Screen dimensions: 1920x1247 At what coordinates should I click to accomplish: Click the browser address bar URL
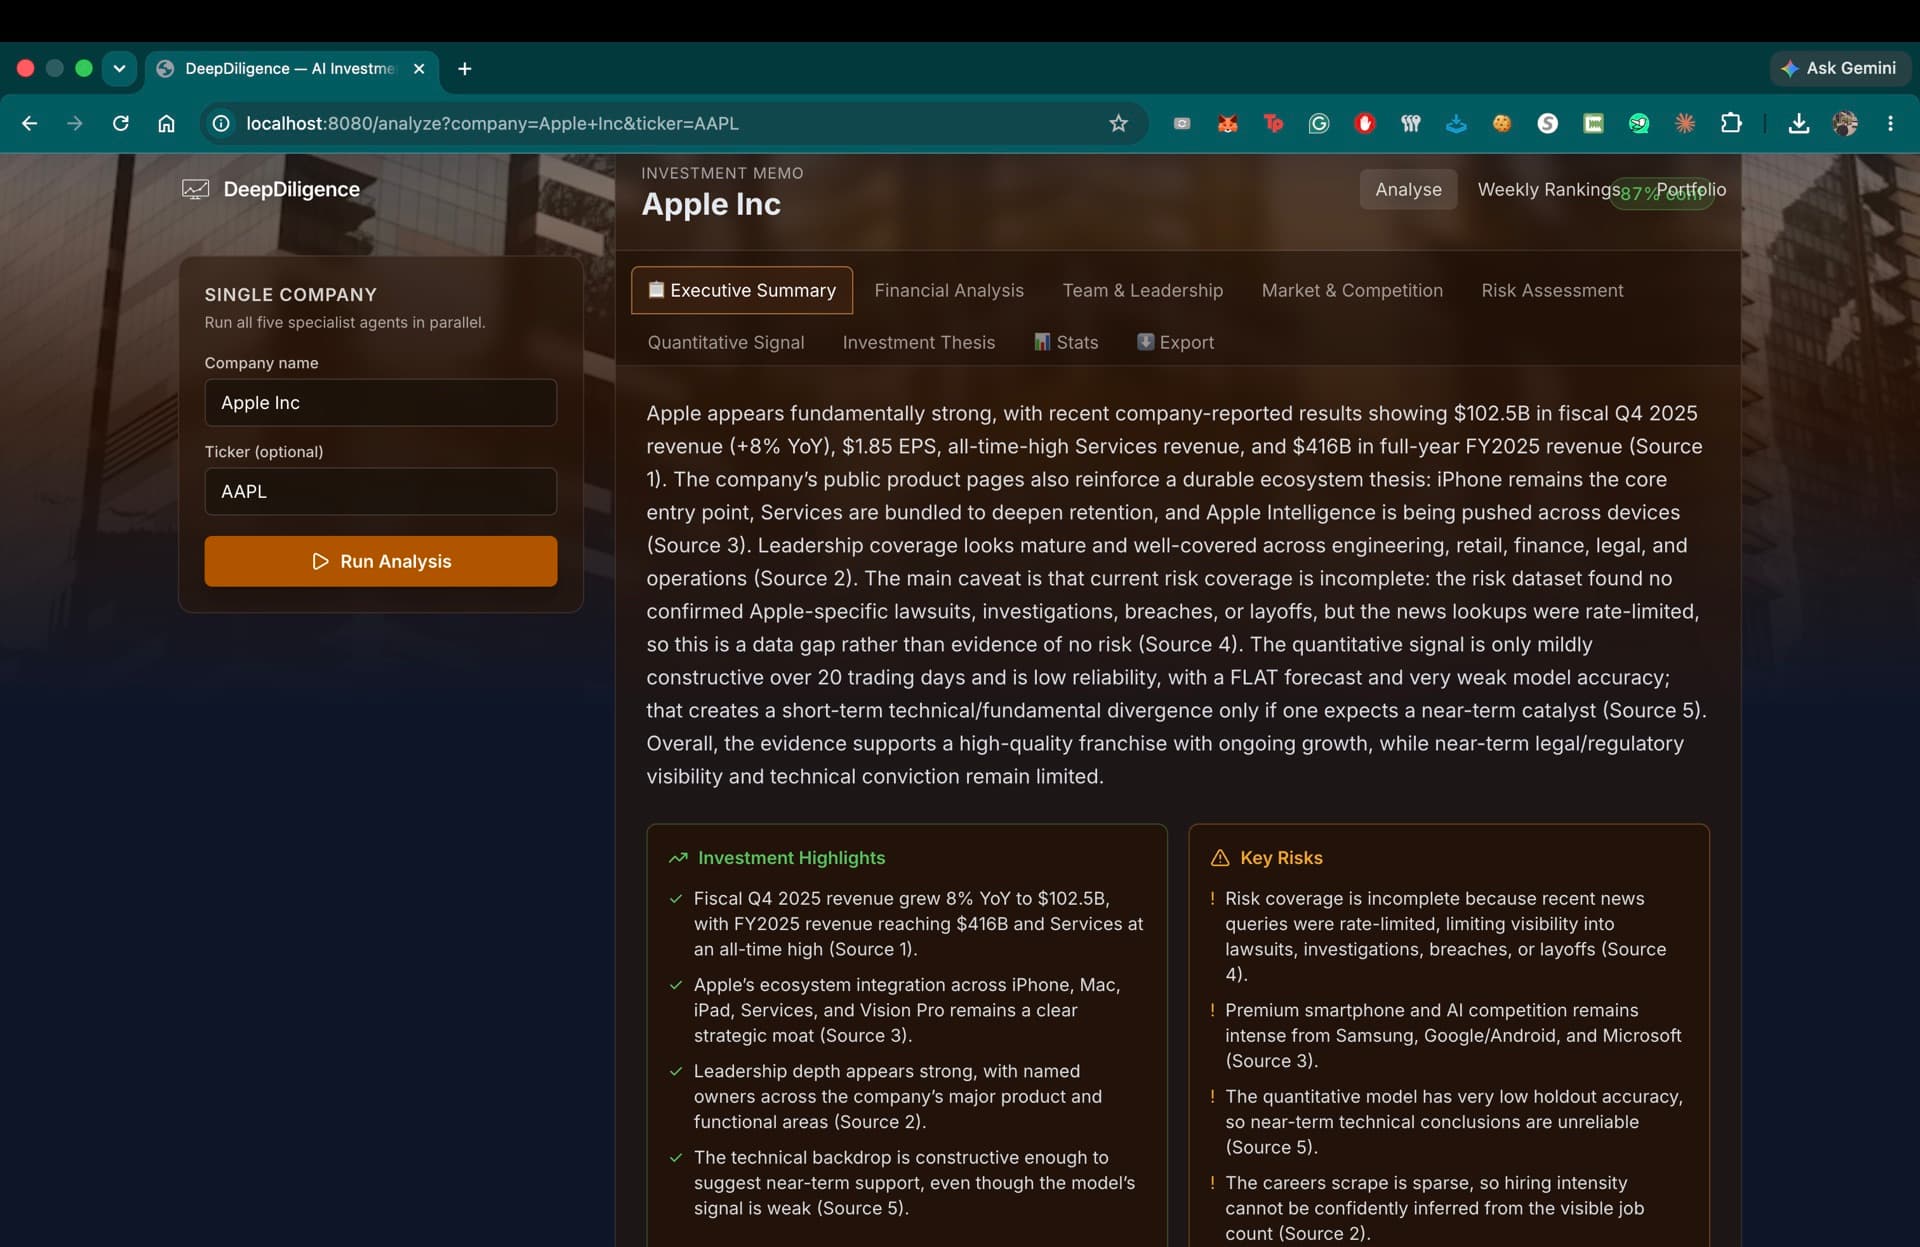[492, 123]
